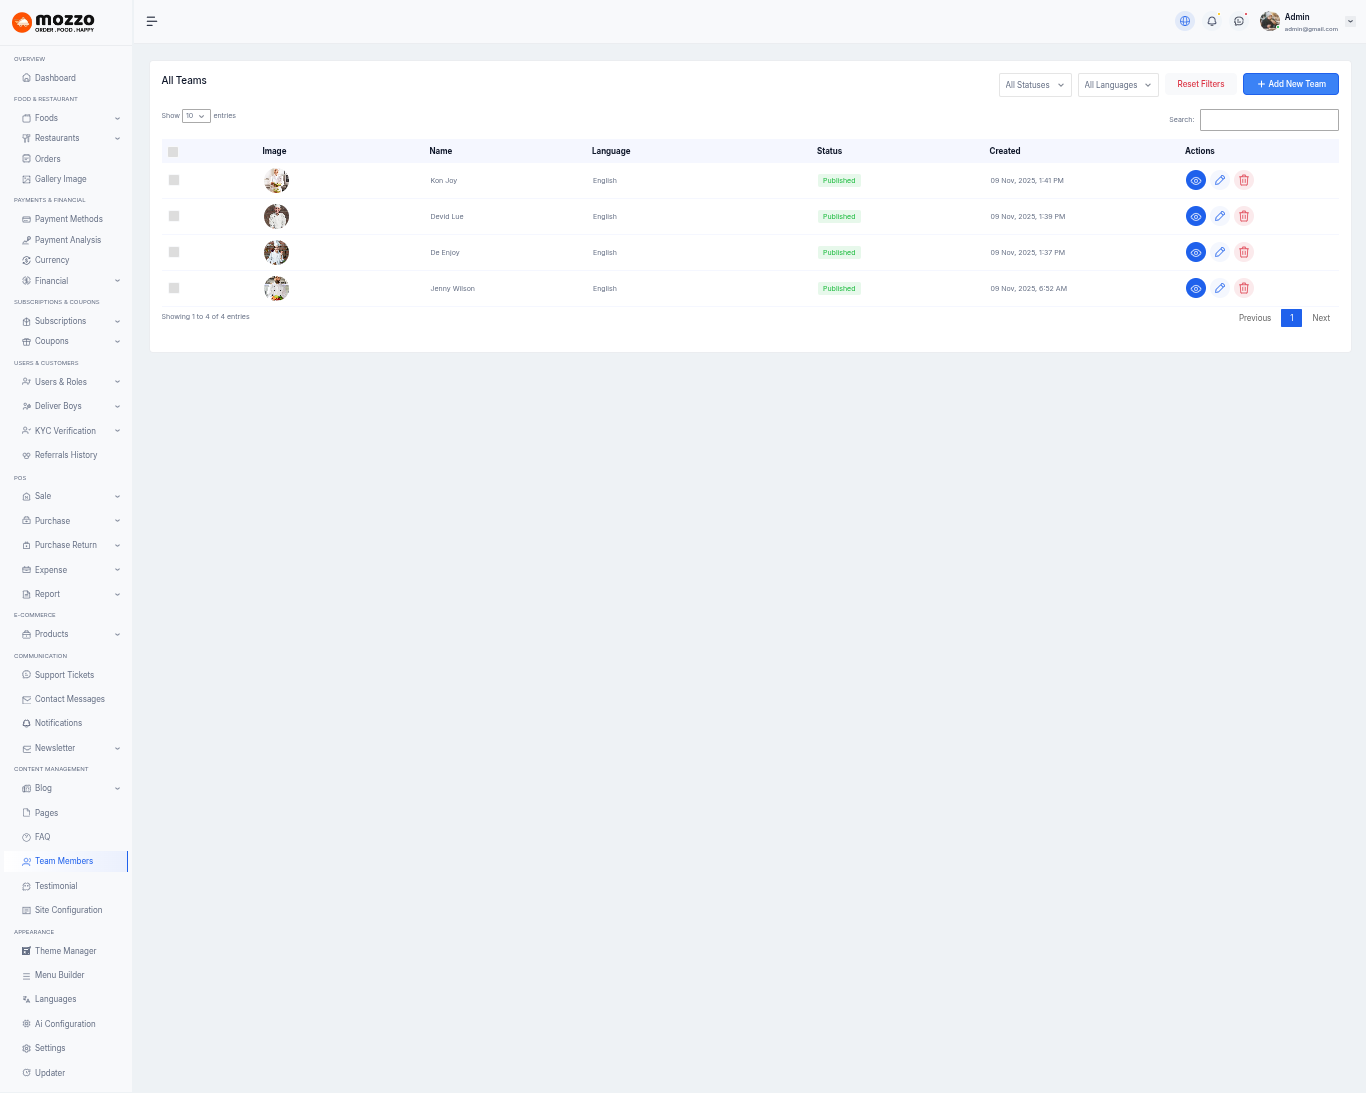Click the globe language icon in the header
This screenshot has width=1366, height=1093.
coord(1185,21)
